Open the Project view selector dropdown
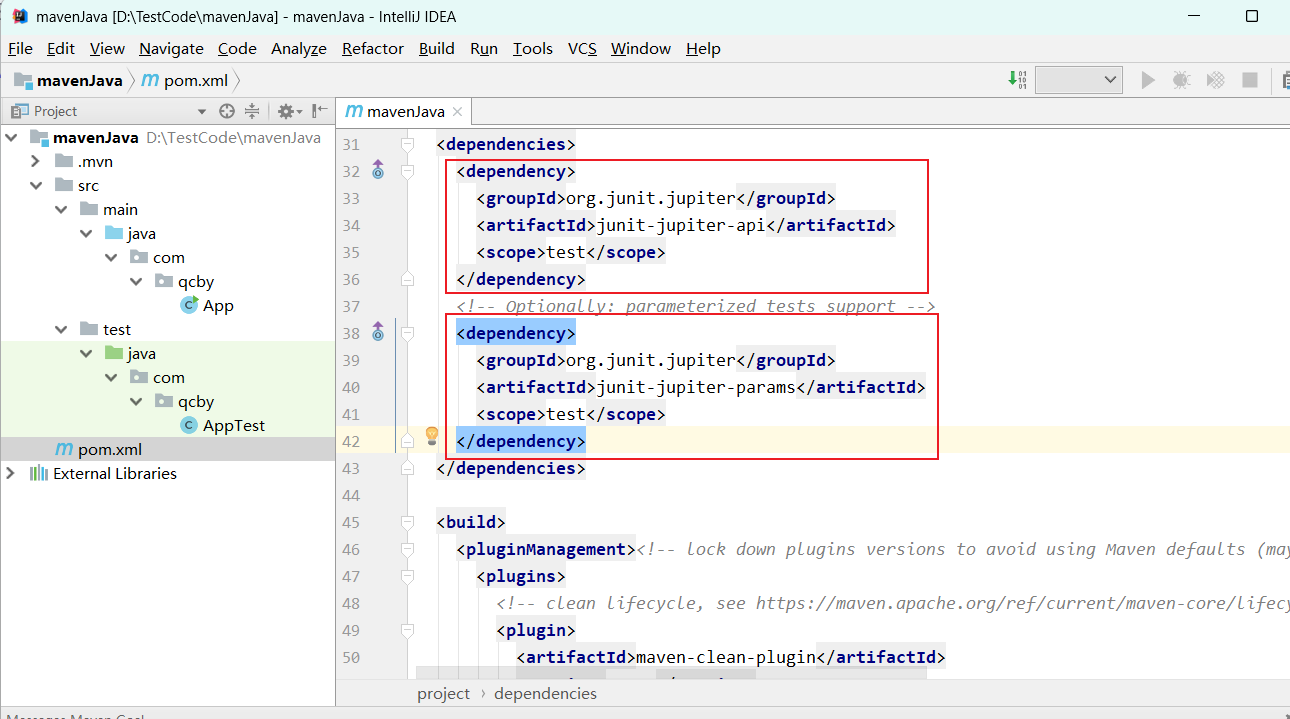Image resolution: width=1290 pixels, height=719 pixels. pos(201,111)
